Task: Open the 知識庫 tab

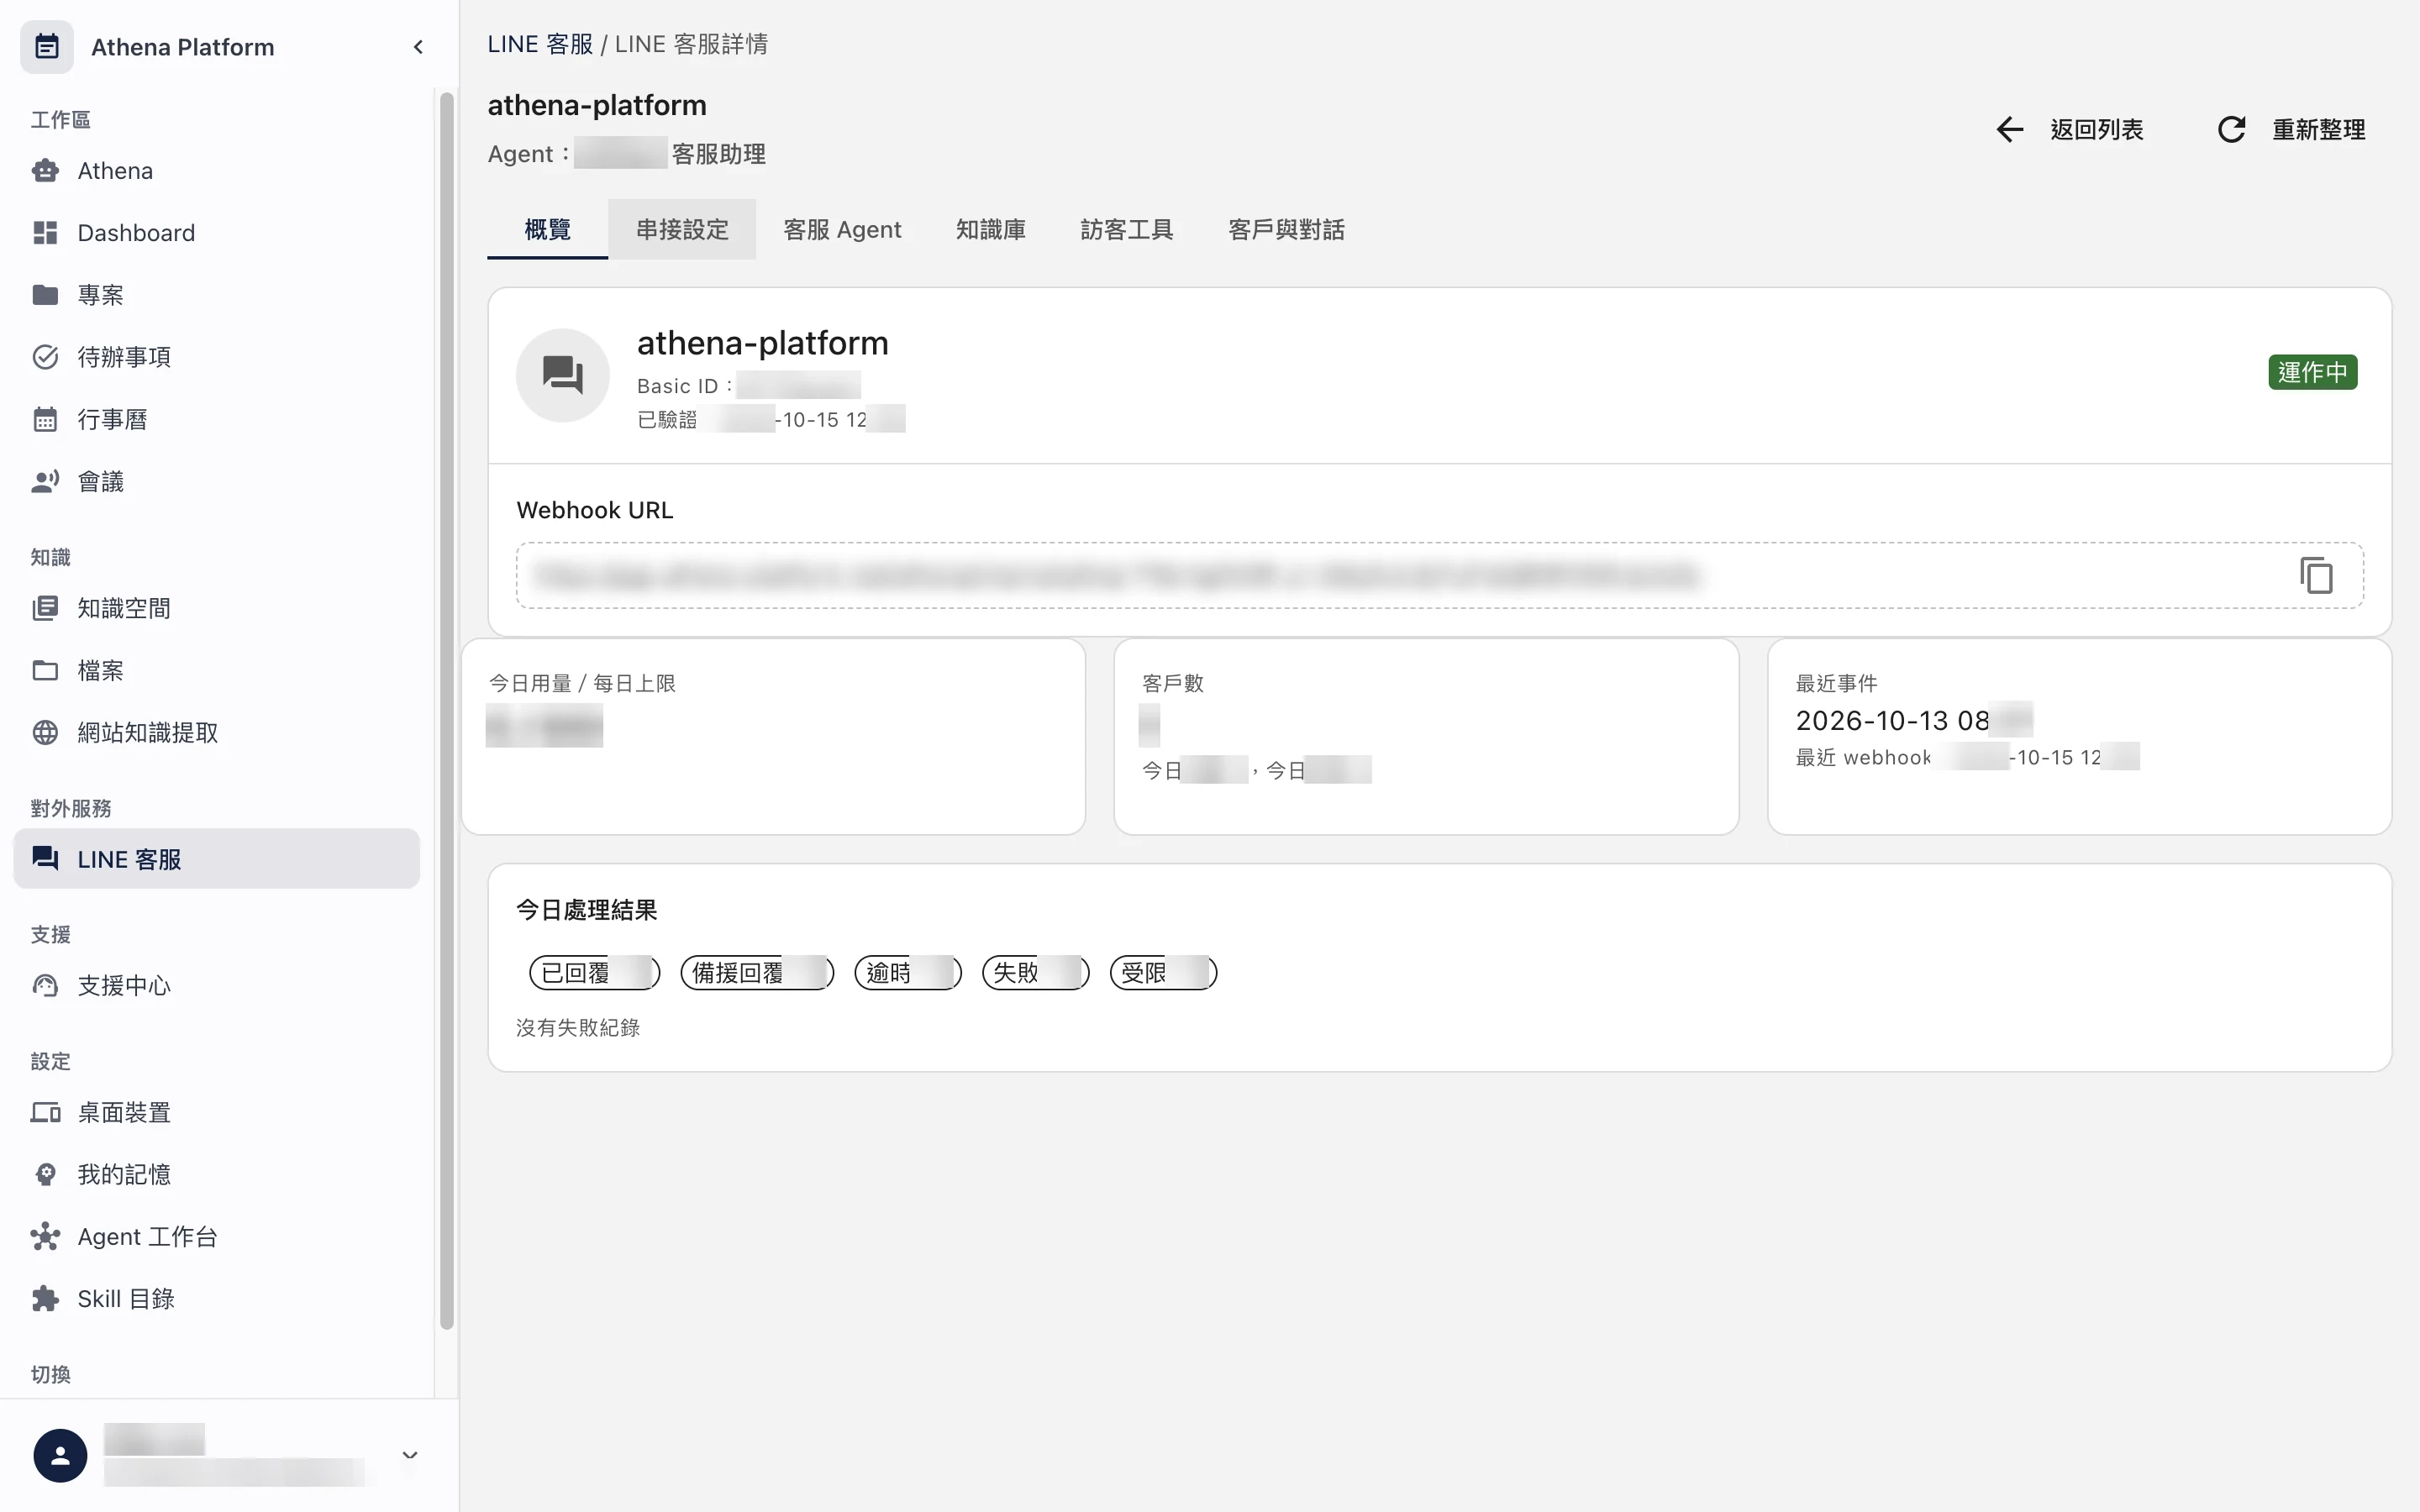Action: tap(990, 229)
